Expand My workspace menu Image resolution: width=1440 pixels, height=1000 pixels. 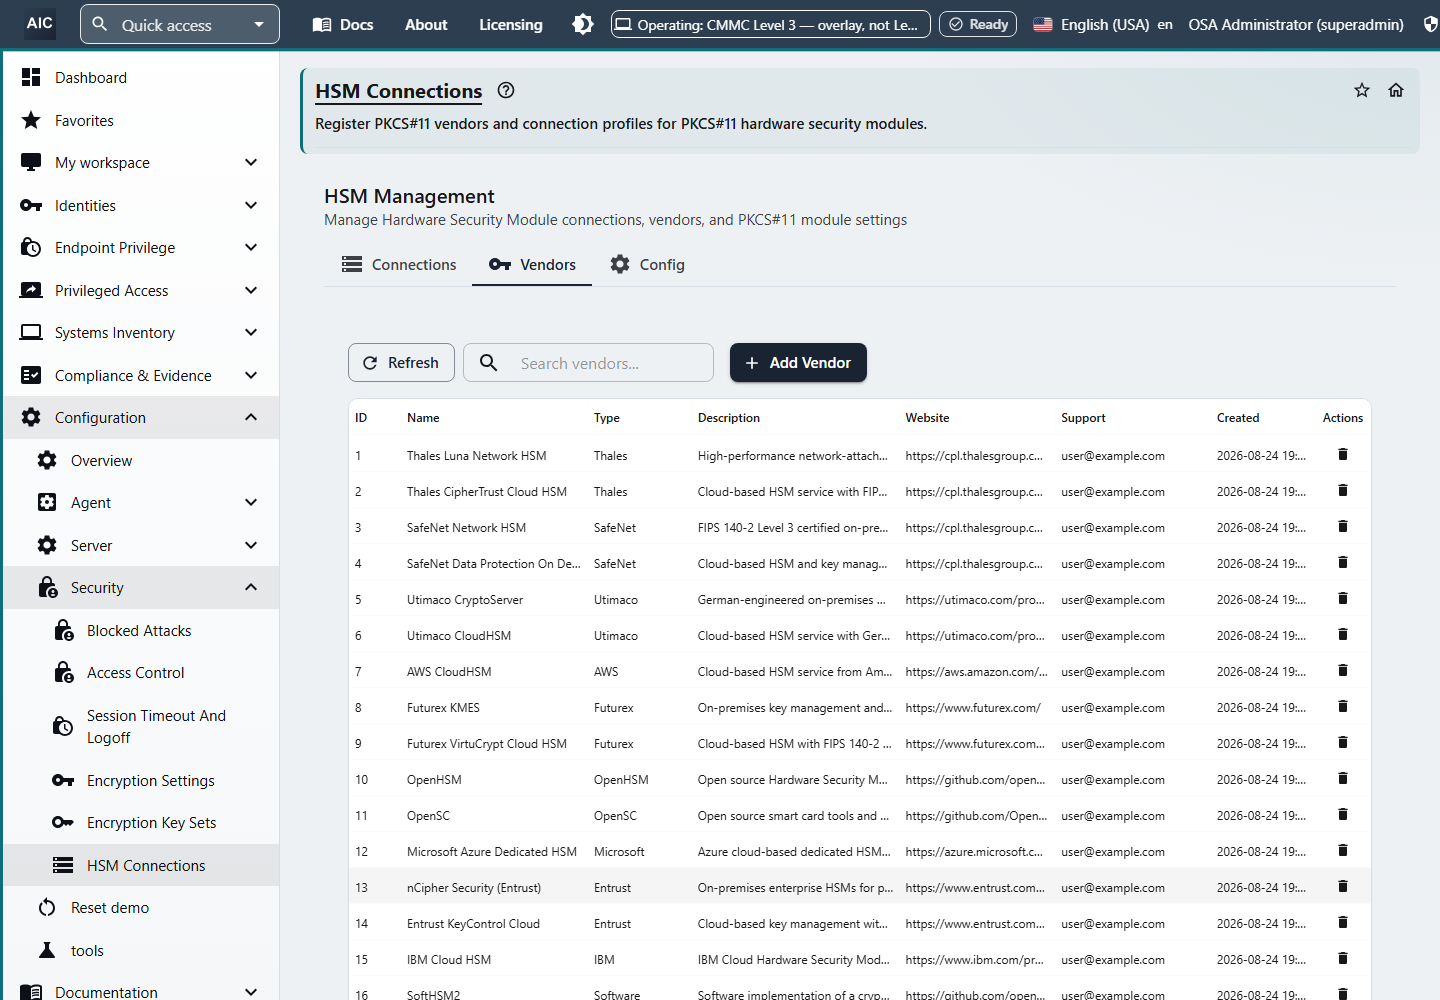141,162
